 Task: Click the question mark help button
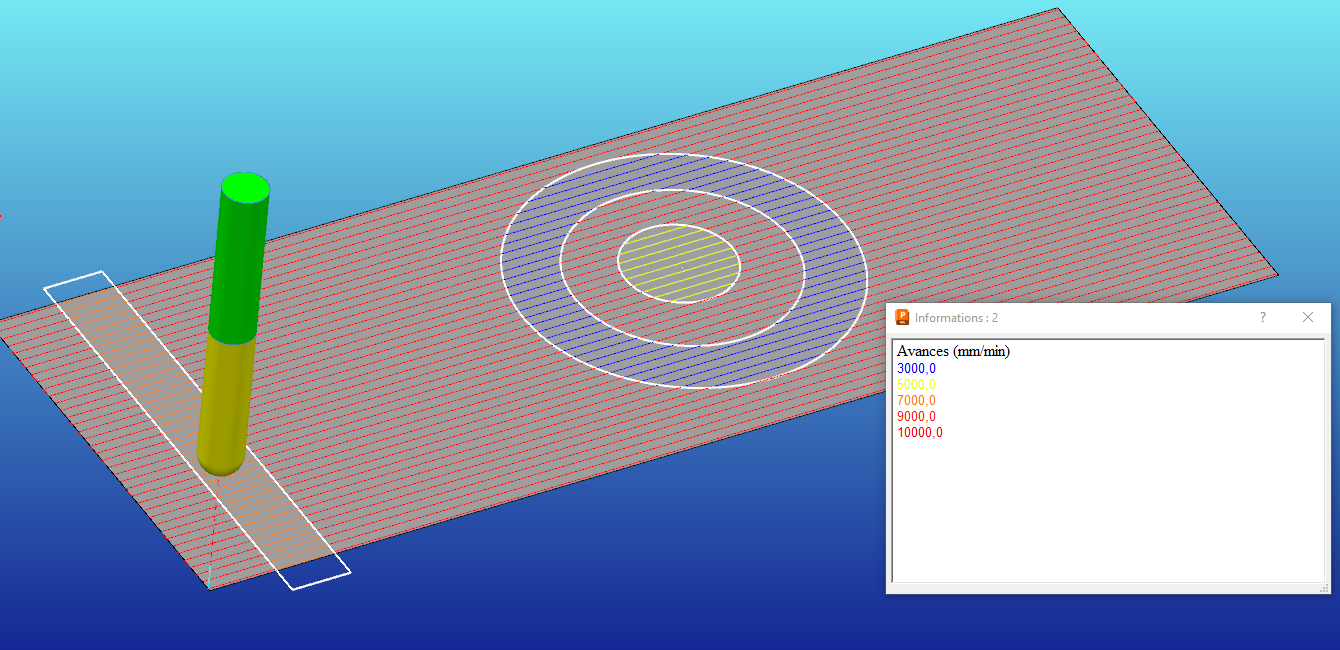[1262, 317]
